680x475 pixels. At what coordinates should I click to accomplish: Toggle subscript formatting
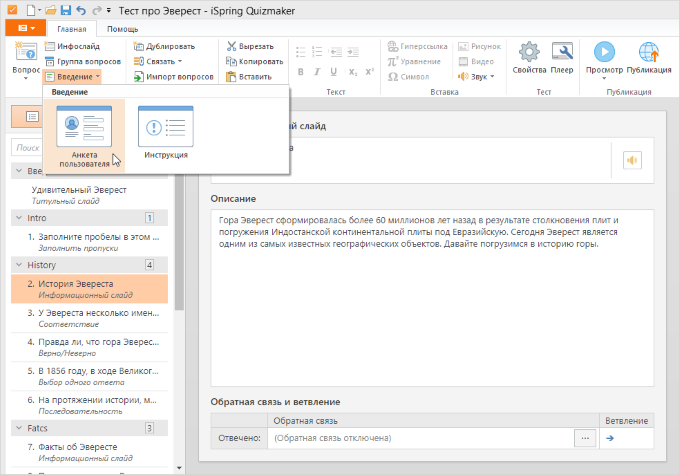coord(353,72)
